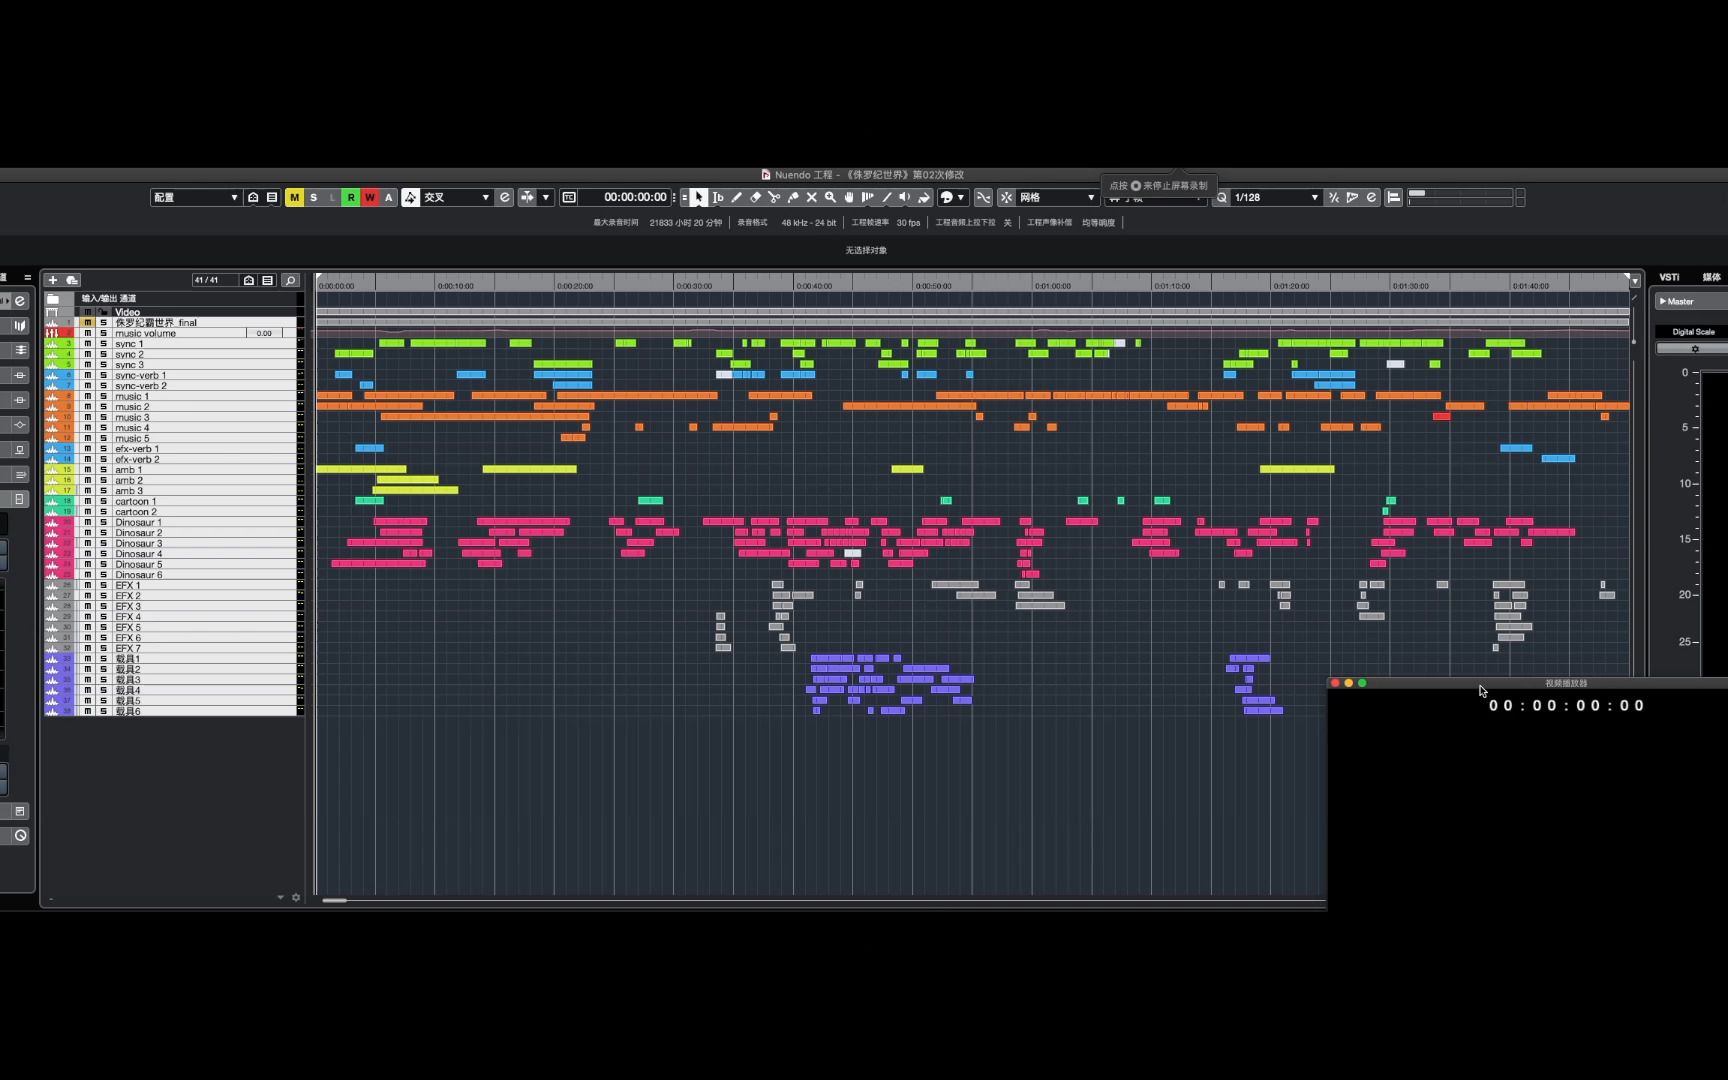Click the 41 / 41 track count field
This screenshot has width=1728, height=1080.
(x=214, y=280)
